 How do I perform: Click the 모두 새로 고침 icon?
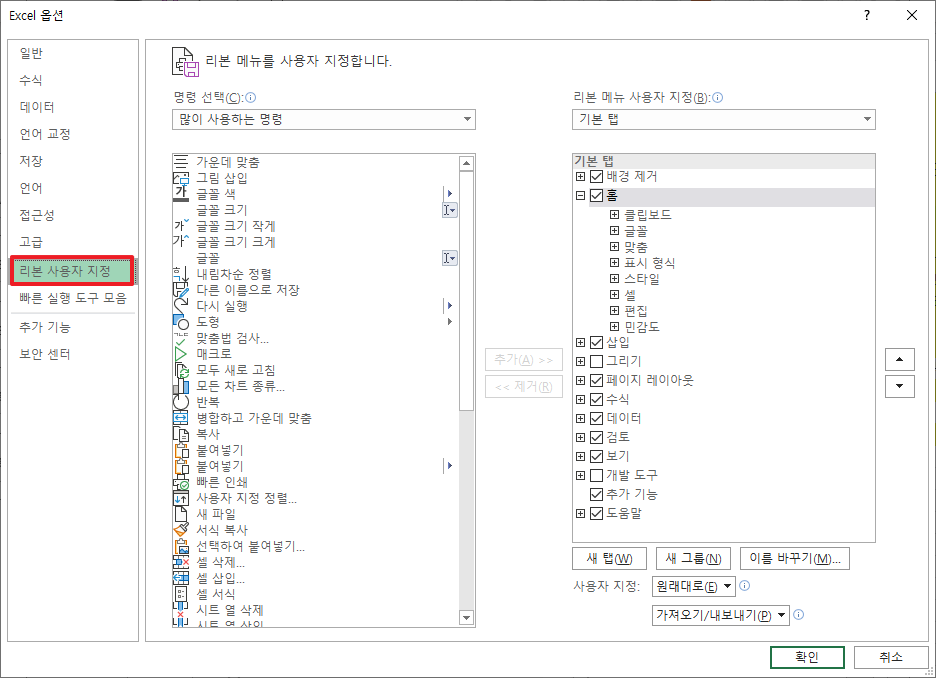click(x=181, y=370)
